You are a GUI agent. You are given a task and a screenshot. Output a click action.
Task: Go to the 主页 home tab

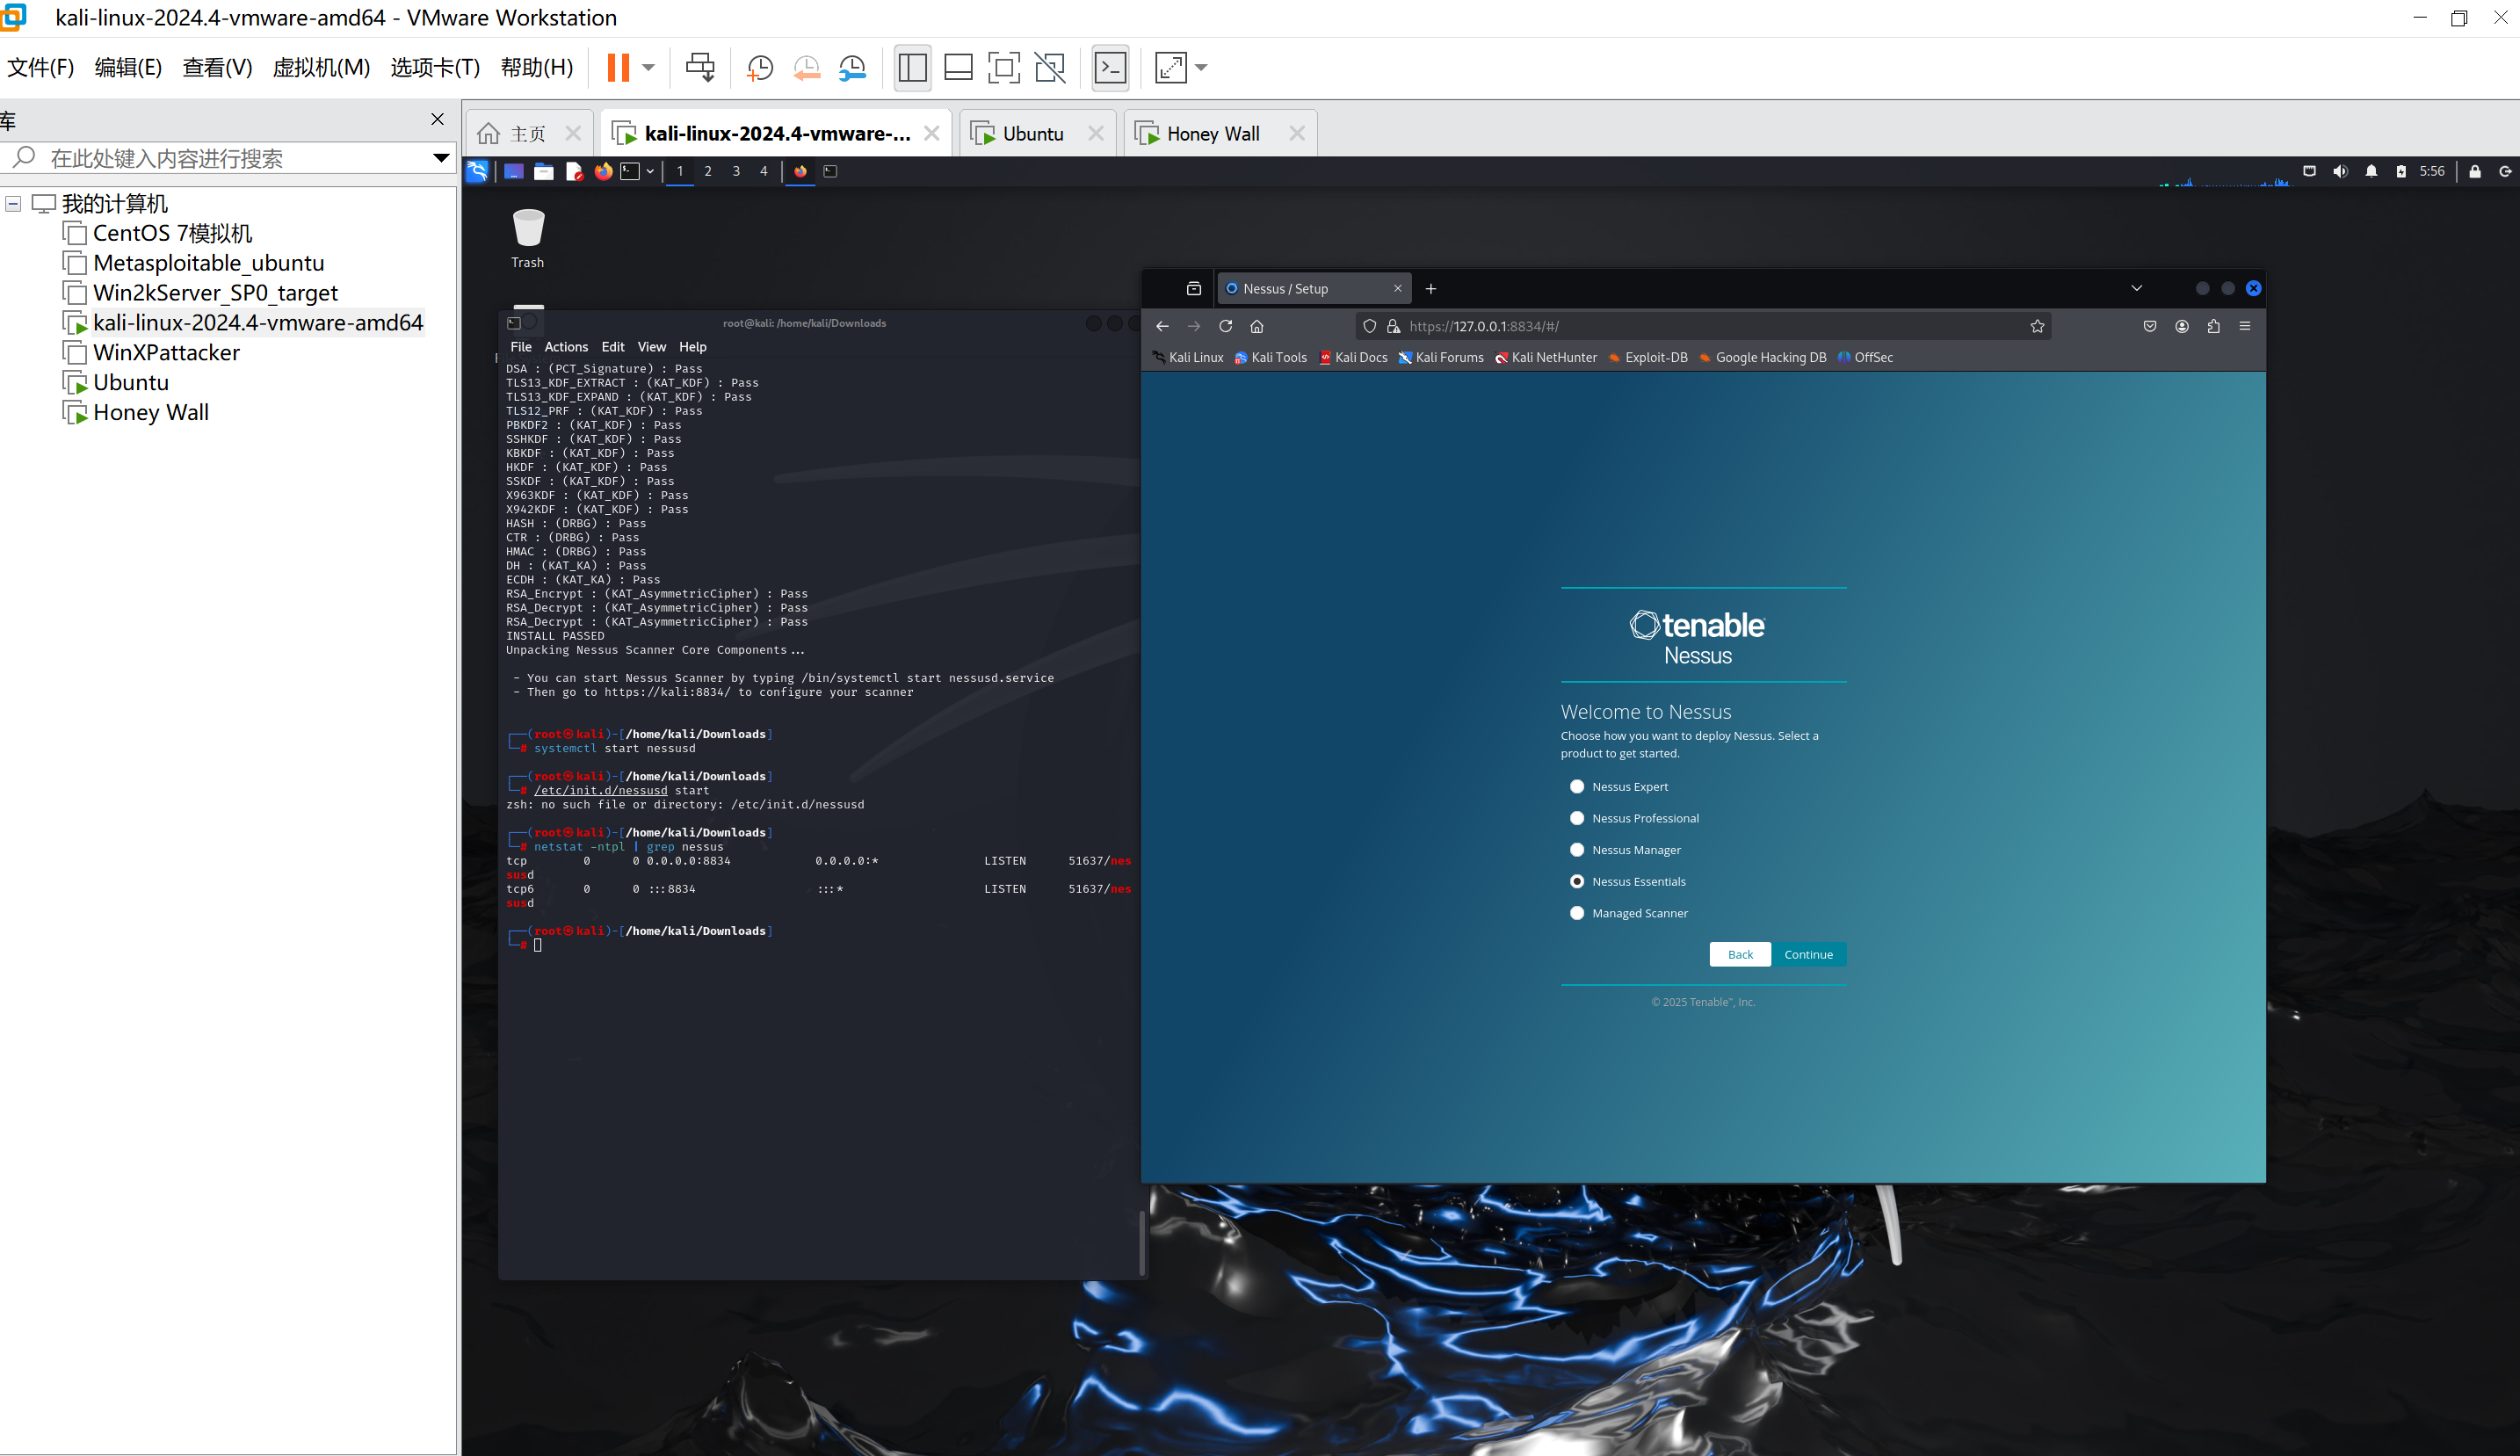pyautogui.click(x=527, y=134)
